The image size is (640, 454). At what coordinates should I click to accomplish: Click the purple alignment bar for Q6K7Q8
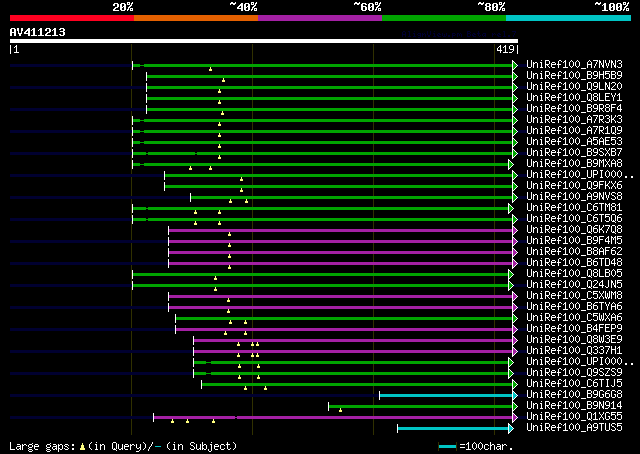click(x=341, y=230)
